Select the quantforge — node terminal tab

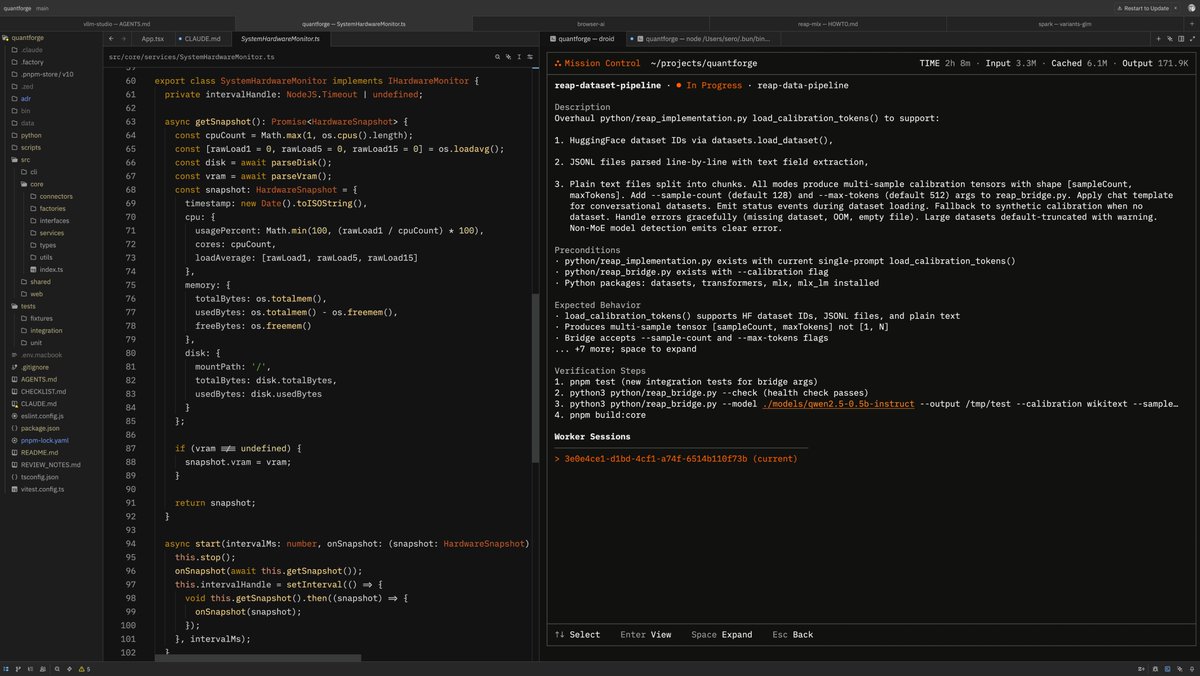(x=704, y=39)
